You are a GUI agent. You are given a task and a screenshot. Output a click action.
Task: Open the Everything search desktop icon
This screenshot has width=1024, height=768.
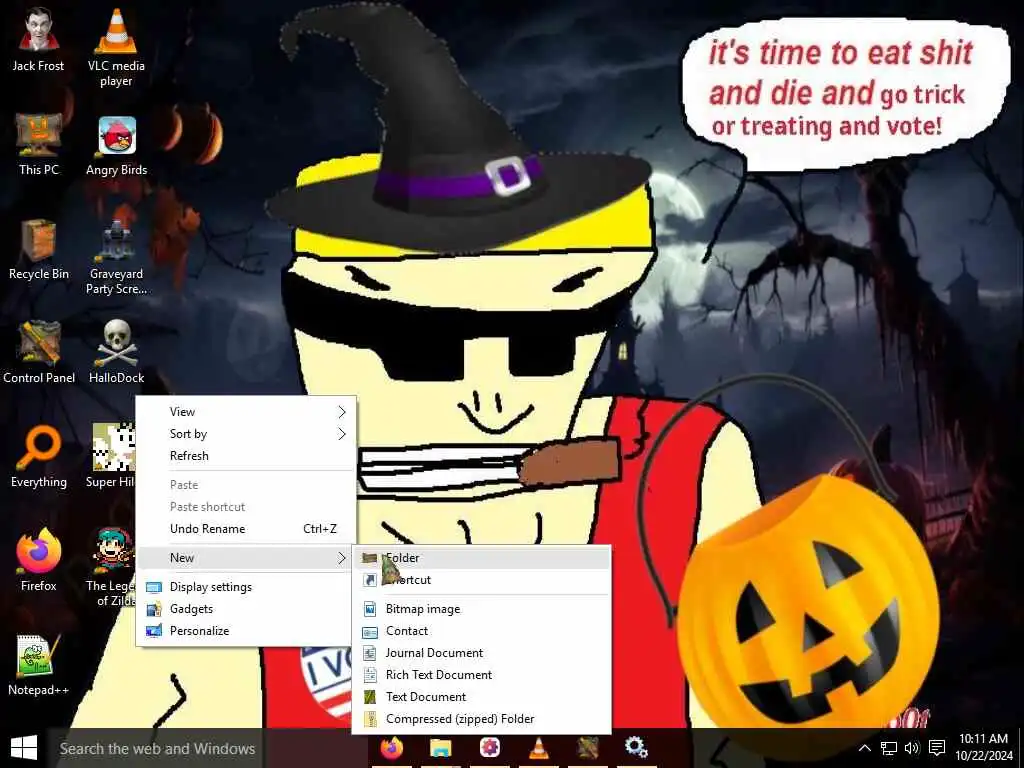[x=39, y=456]
